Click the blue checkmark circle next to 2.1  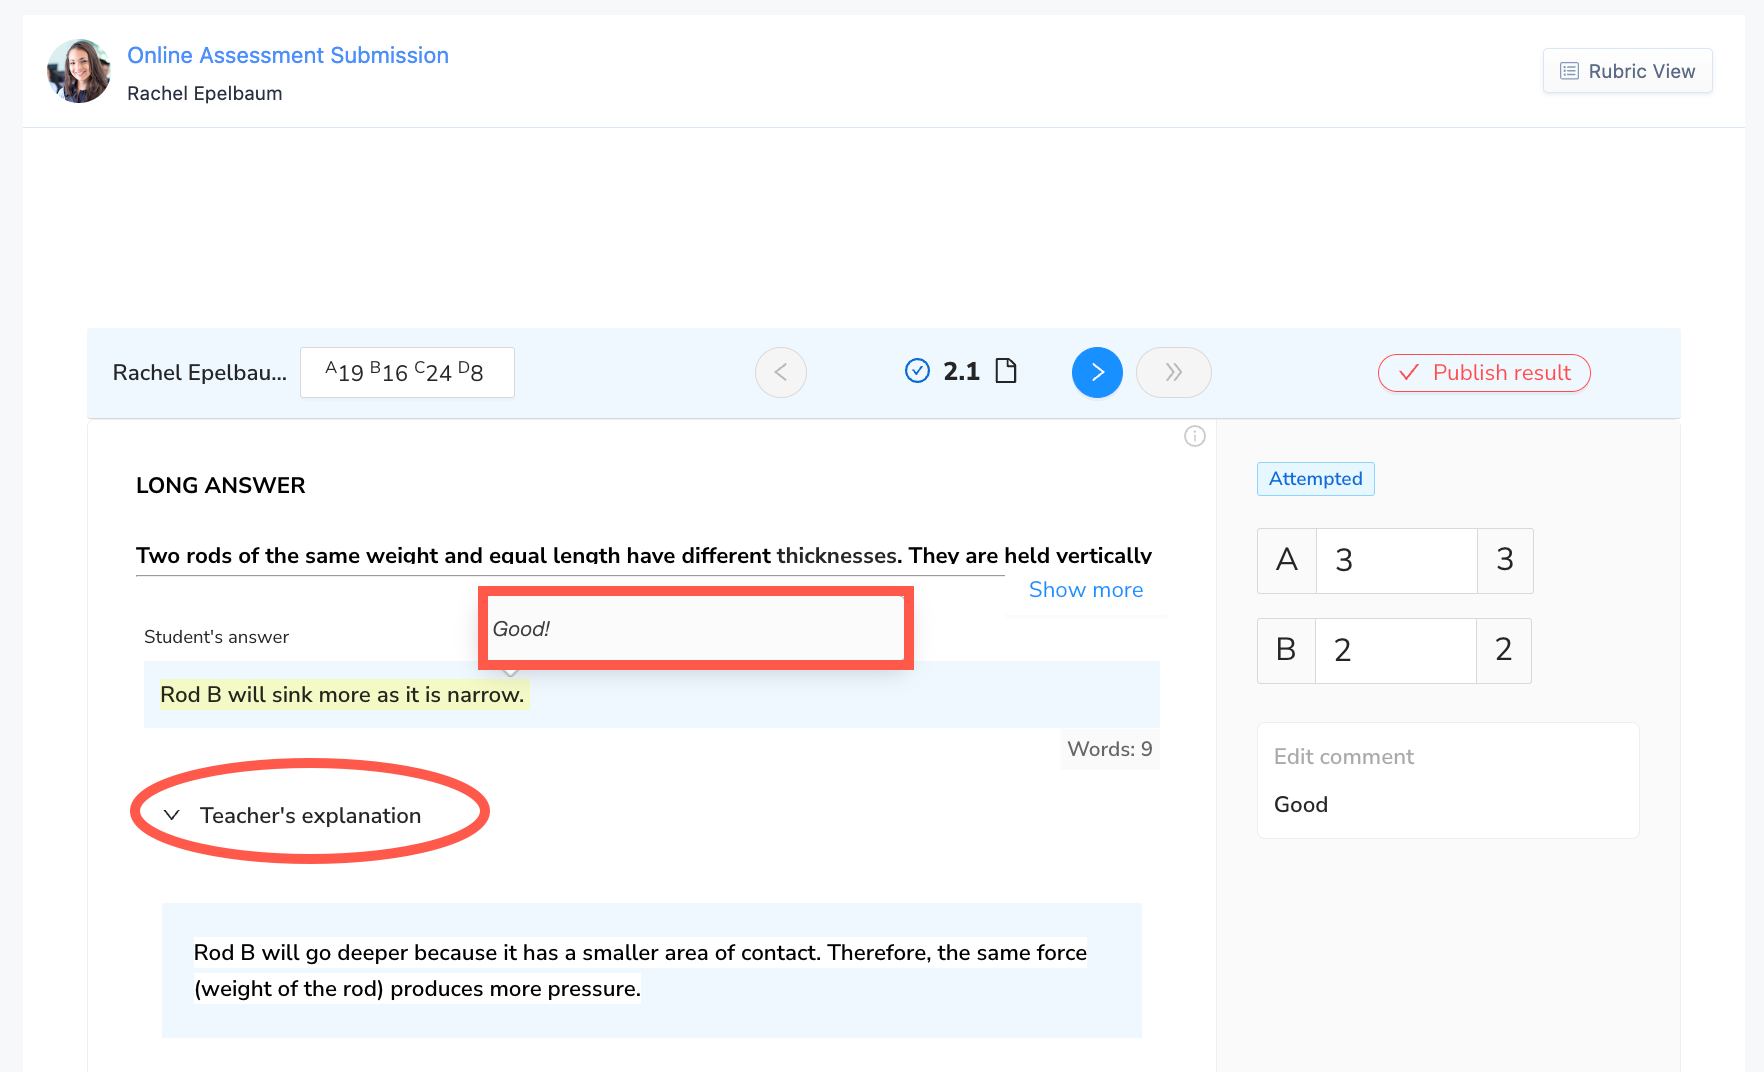pos(917,371)
